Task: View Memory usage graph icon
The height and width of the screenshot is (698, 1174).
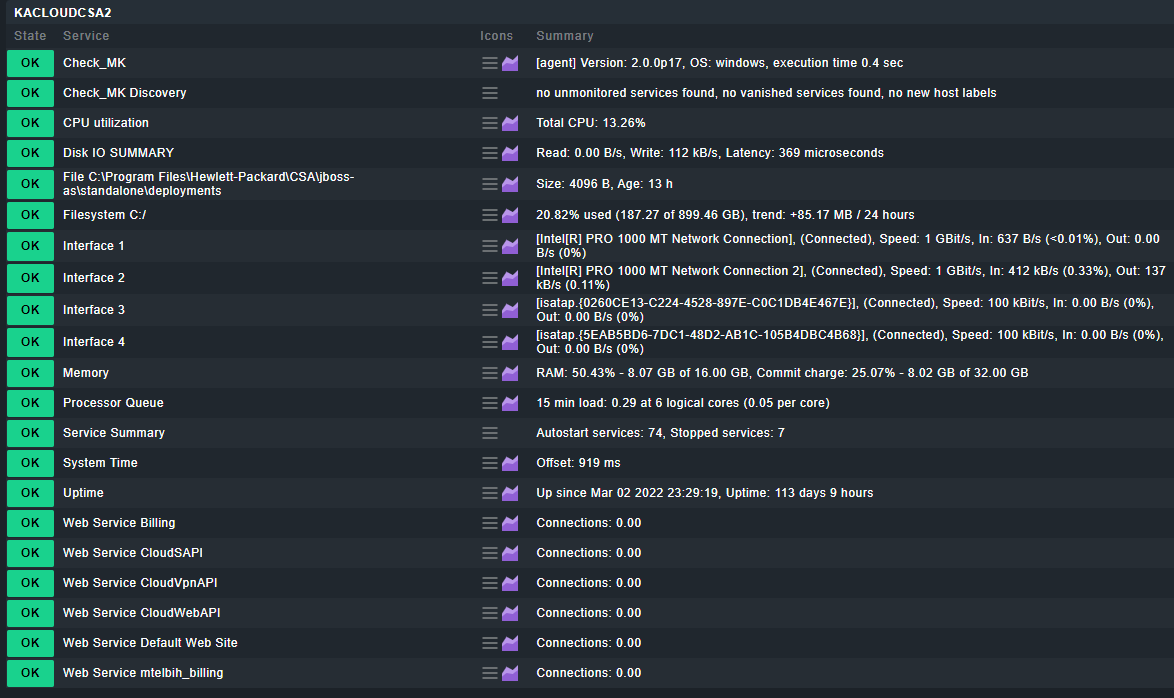Action: (510, 373)
